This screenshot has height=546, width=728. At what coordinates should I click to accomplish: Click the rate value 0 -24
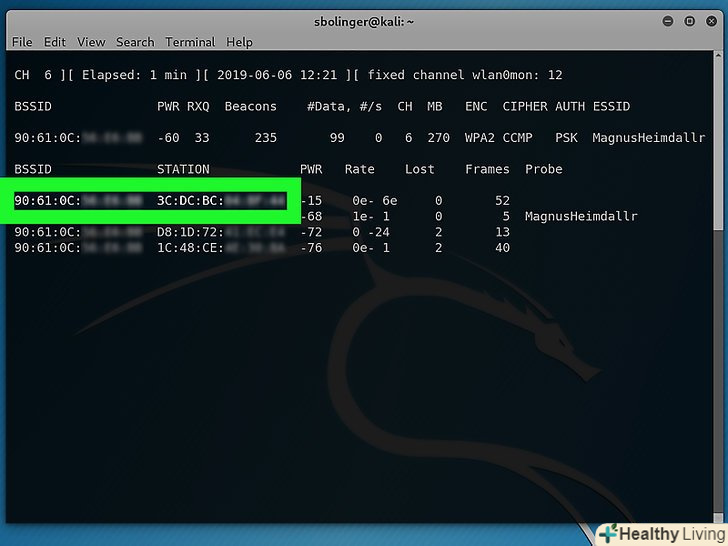[371, 232]
